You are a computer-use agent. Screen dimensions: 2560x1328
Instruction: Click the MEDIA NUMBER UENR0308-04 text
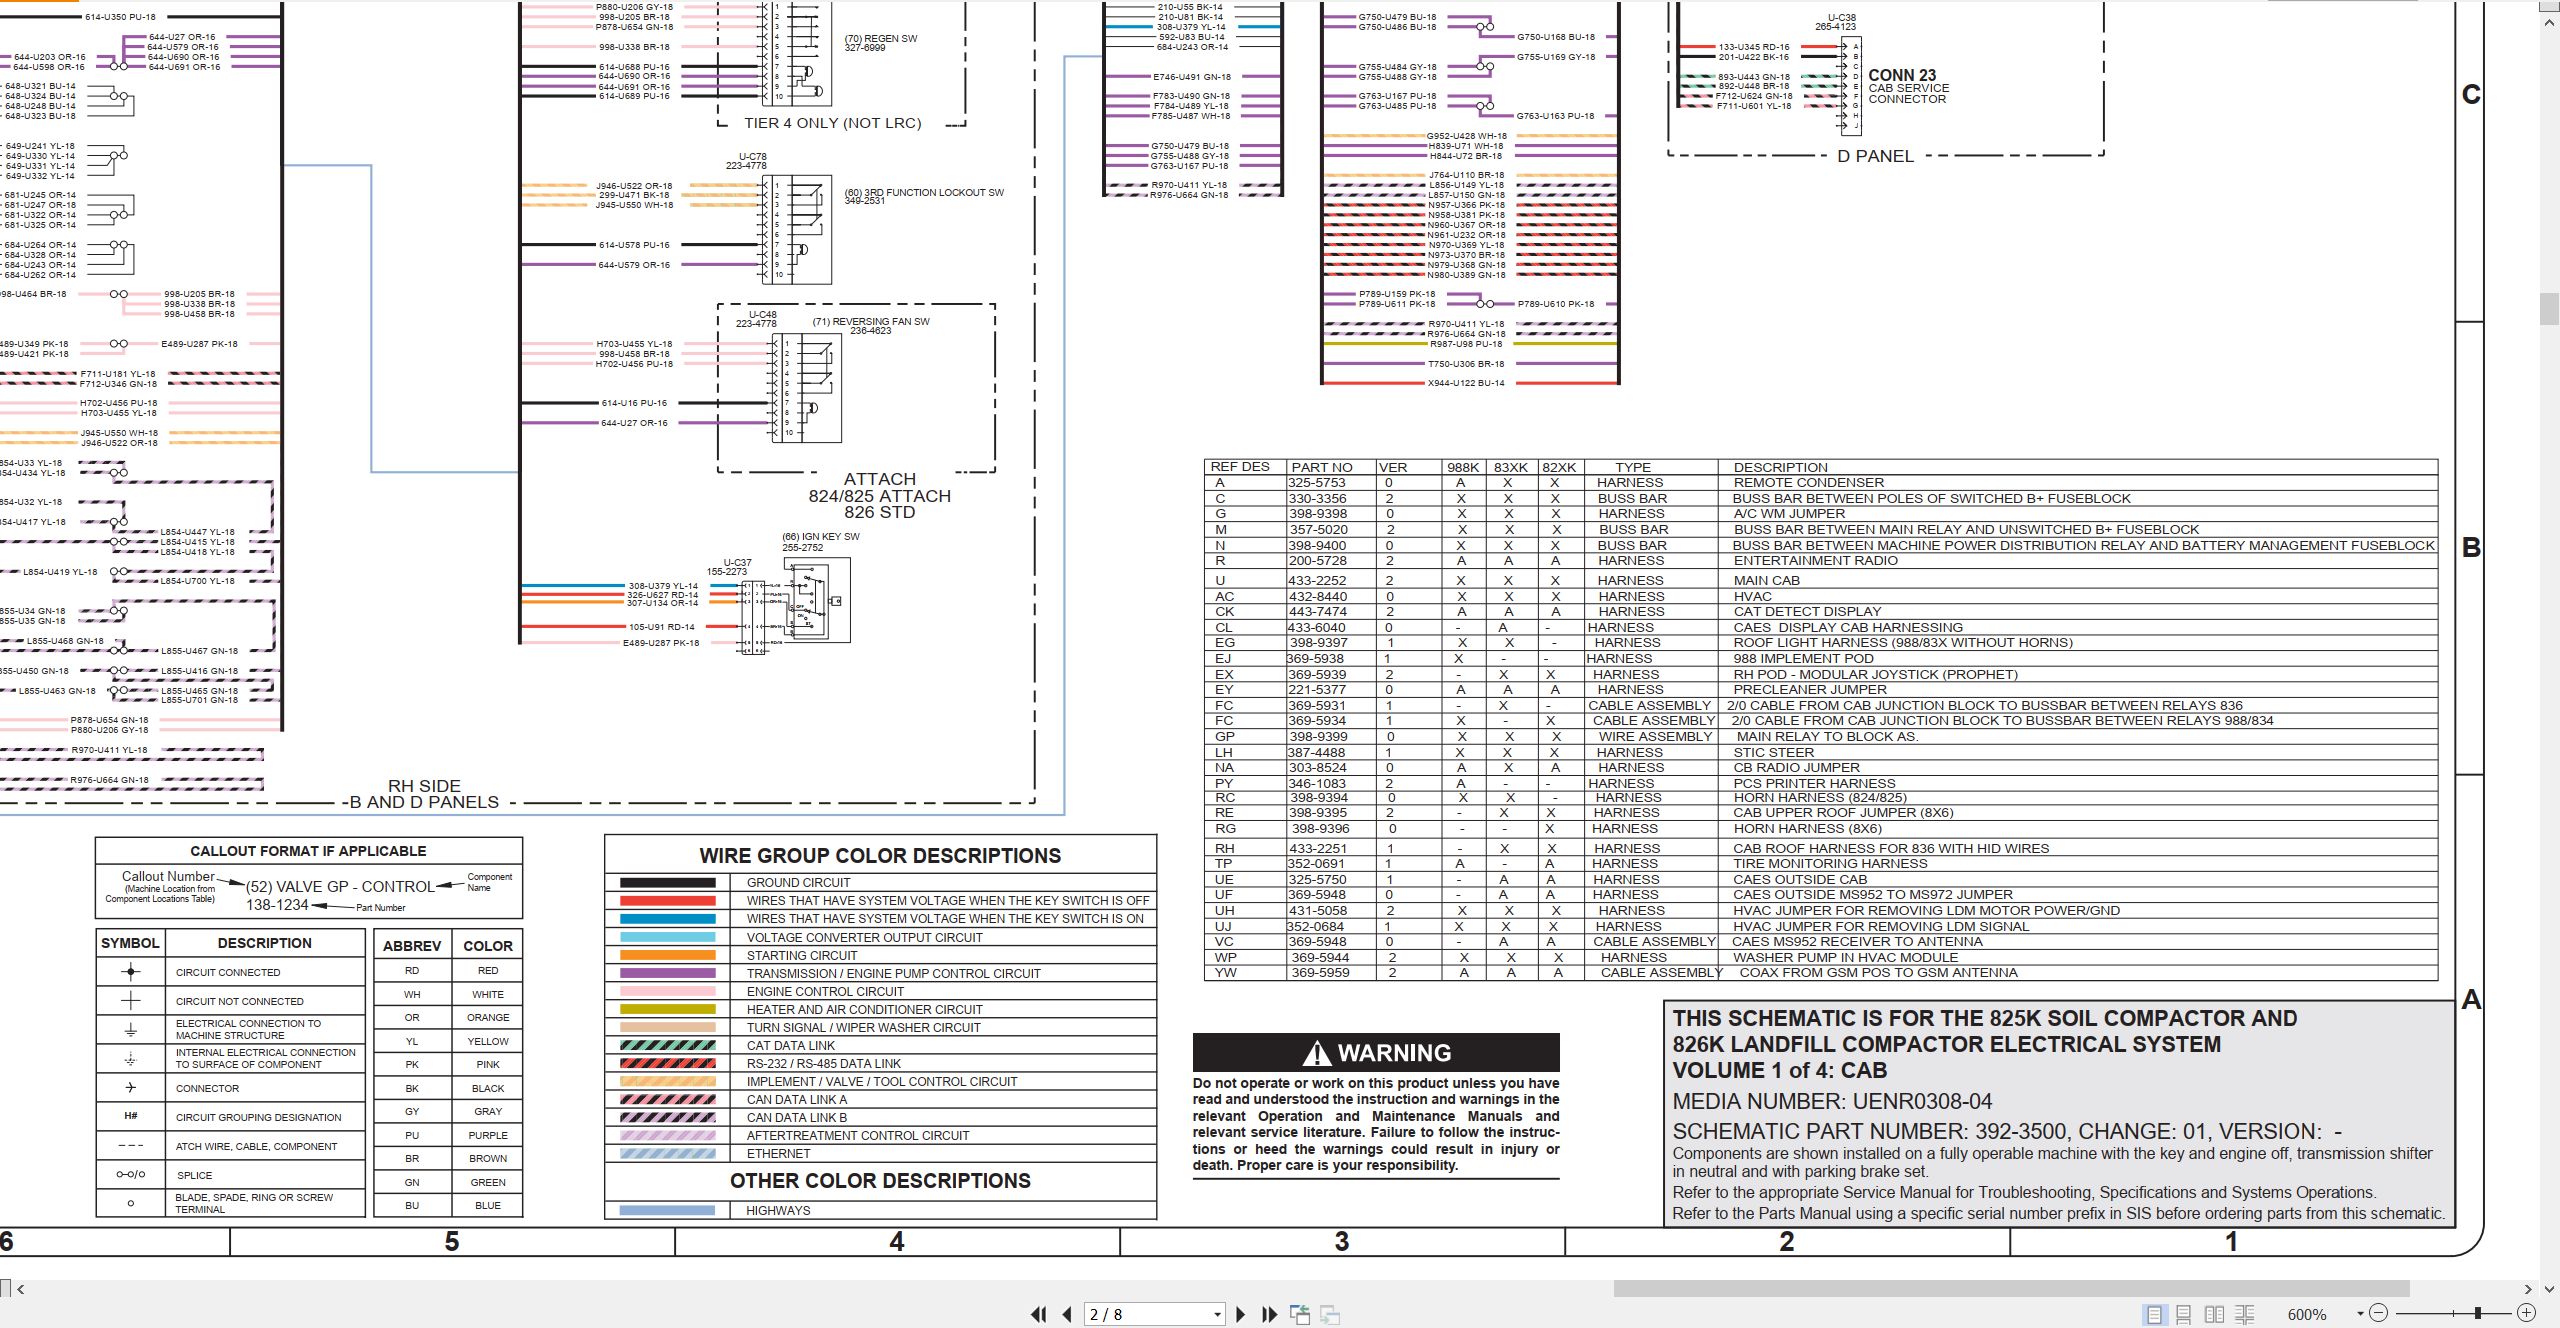click(1832, 1101)
